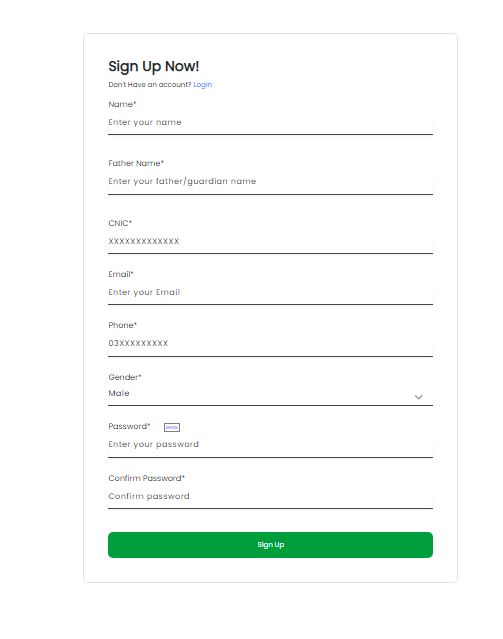The height and width of the screenshot is (639, 503).
Task: Click the Email* label
Action: pyautogui.click(x=121, y=274)
